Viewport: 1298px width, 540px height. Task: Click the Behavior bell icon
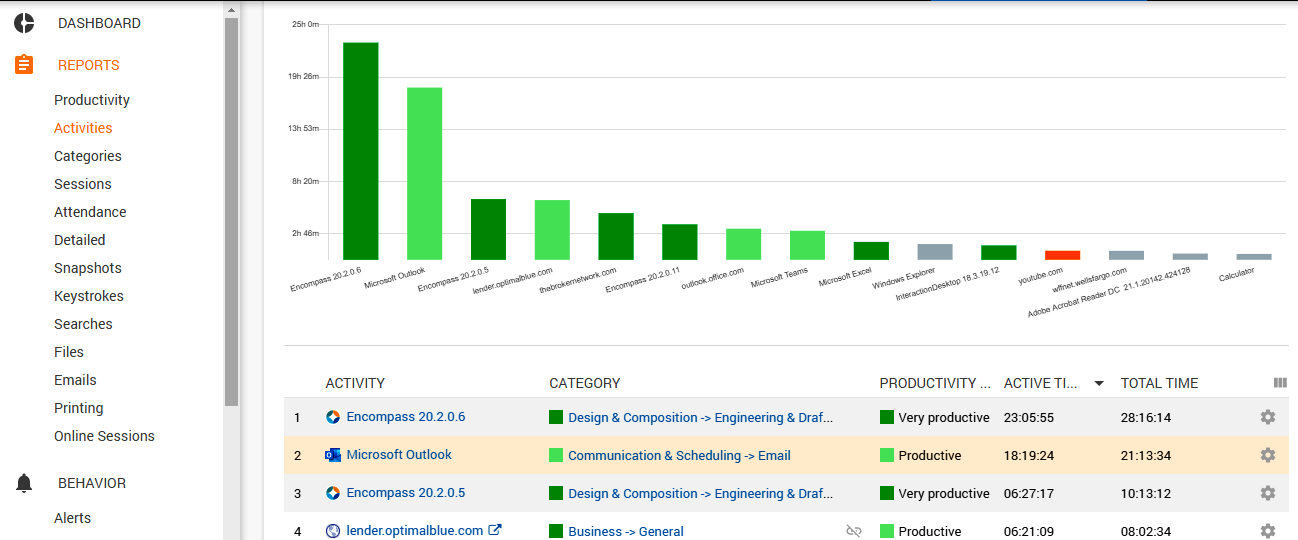point(24,483)
